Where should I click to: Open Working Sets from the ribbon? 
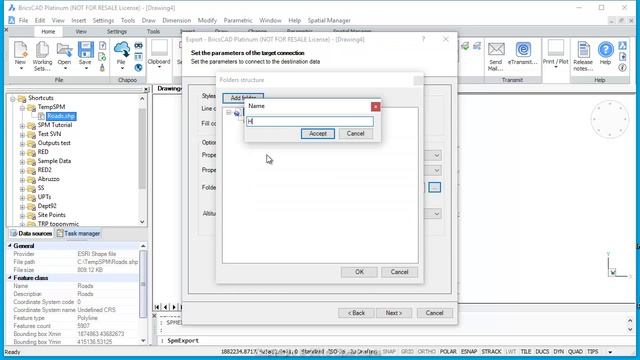[x=42, y=56]
